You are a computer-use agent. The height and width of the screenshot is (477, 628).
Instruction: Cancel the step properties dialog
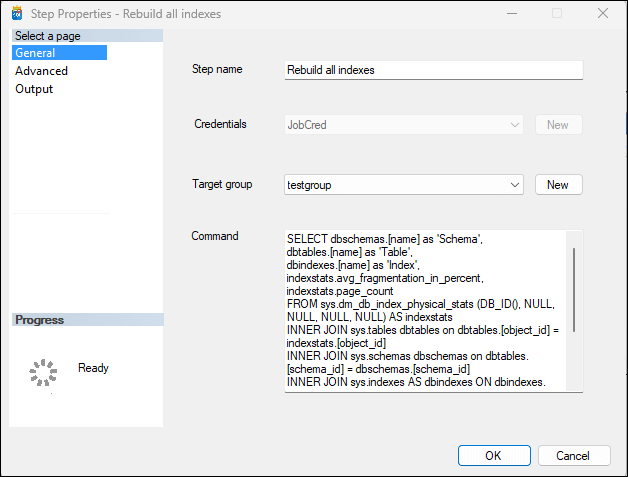[573, 455]
